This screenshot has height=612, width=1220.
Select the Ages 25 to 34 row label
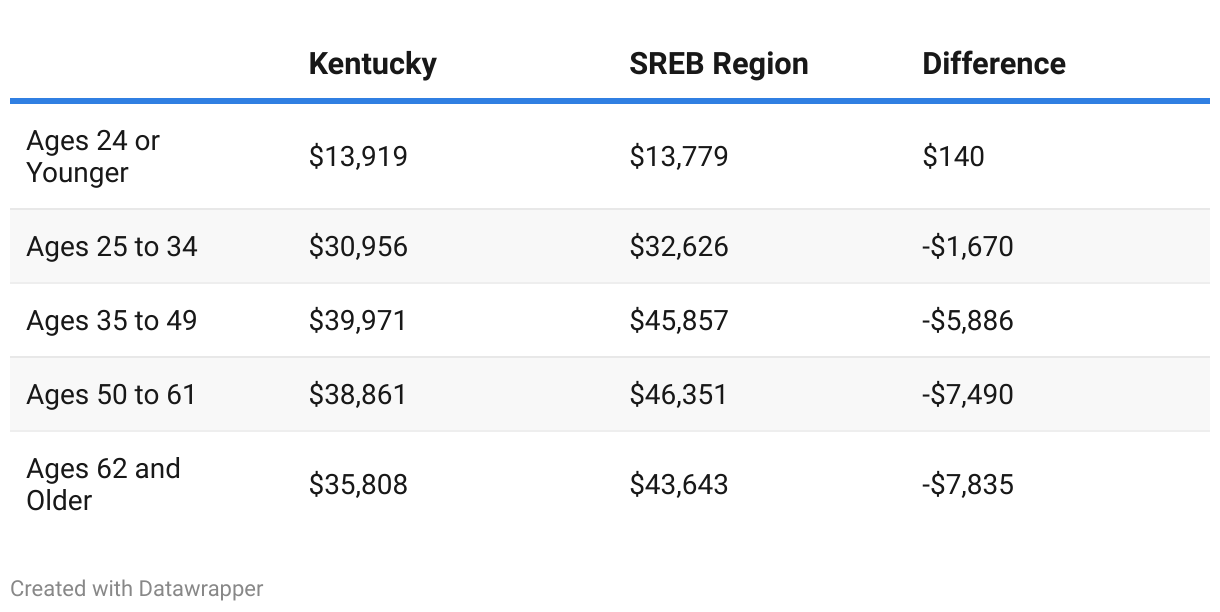point(112,246)
